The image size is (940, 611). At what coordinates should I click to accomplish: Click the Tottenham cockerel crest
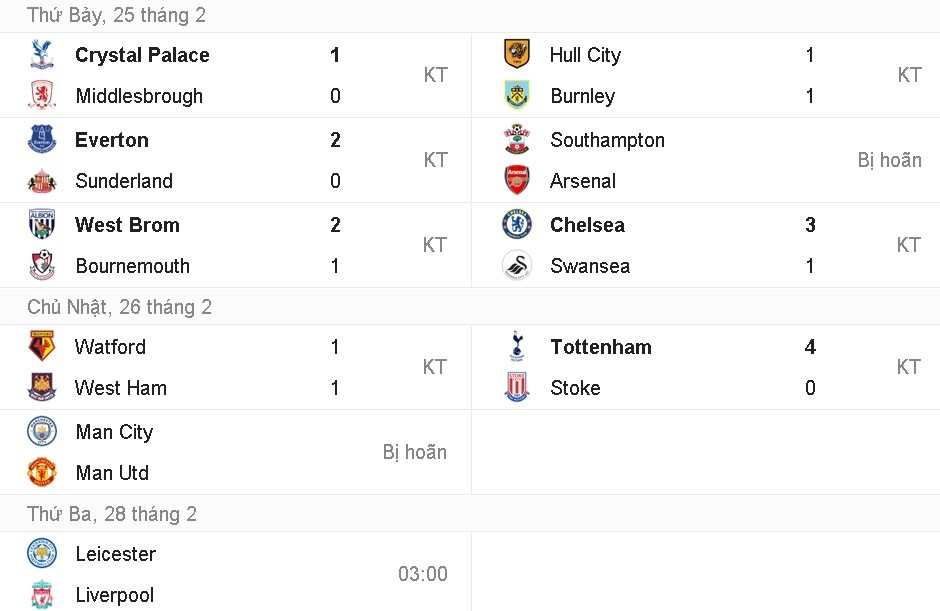[517, 347]
